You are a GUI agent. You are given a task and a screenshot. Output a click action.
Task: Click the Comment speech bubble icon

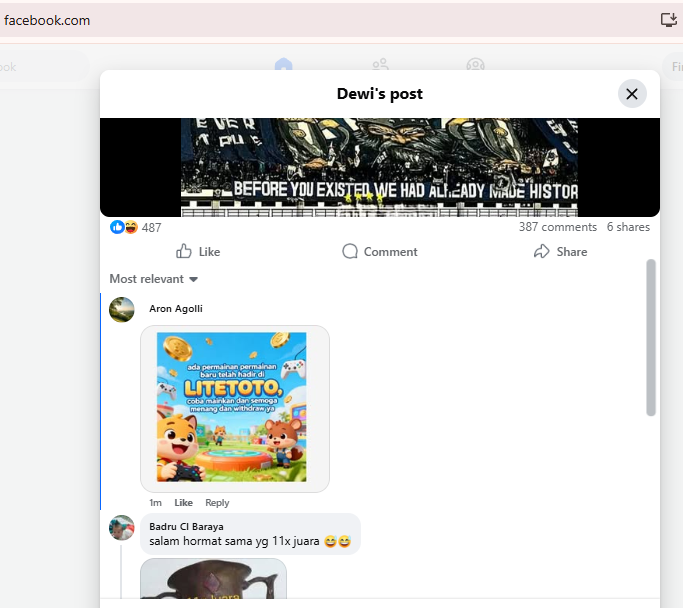[350, 251]
